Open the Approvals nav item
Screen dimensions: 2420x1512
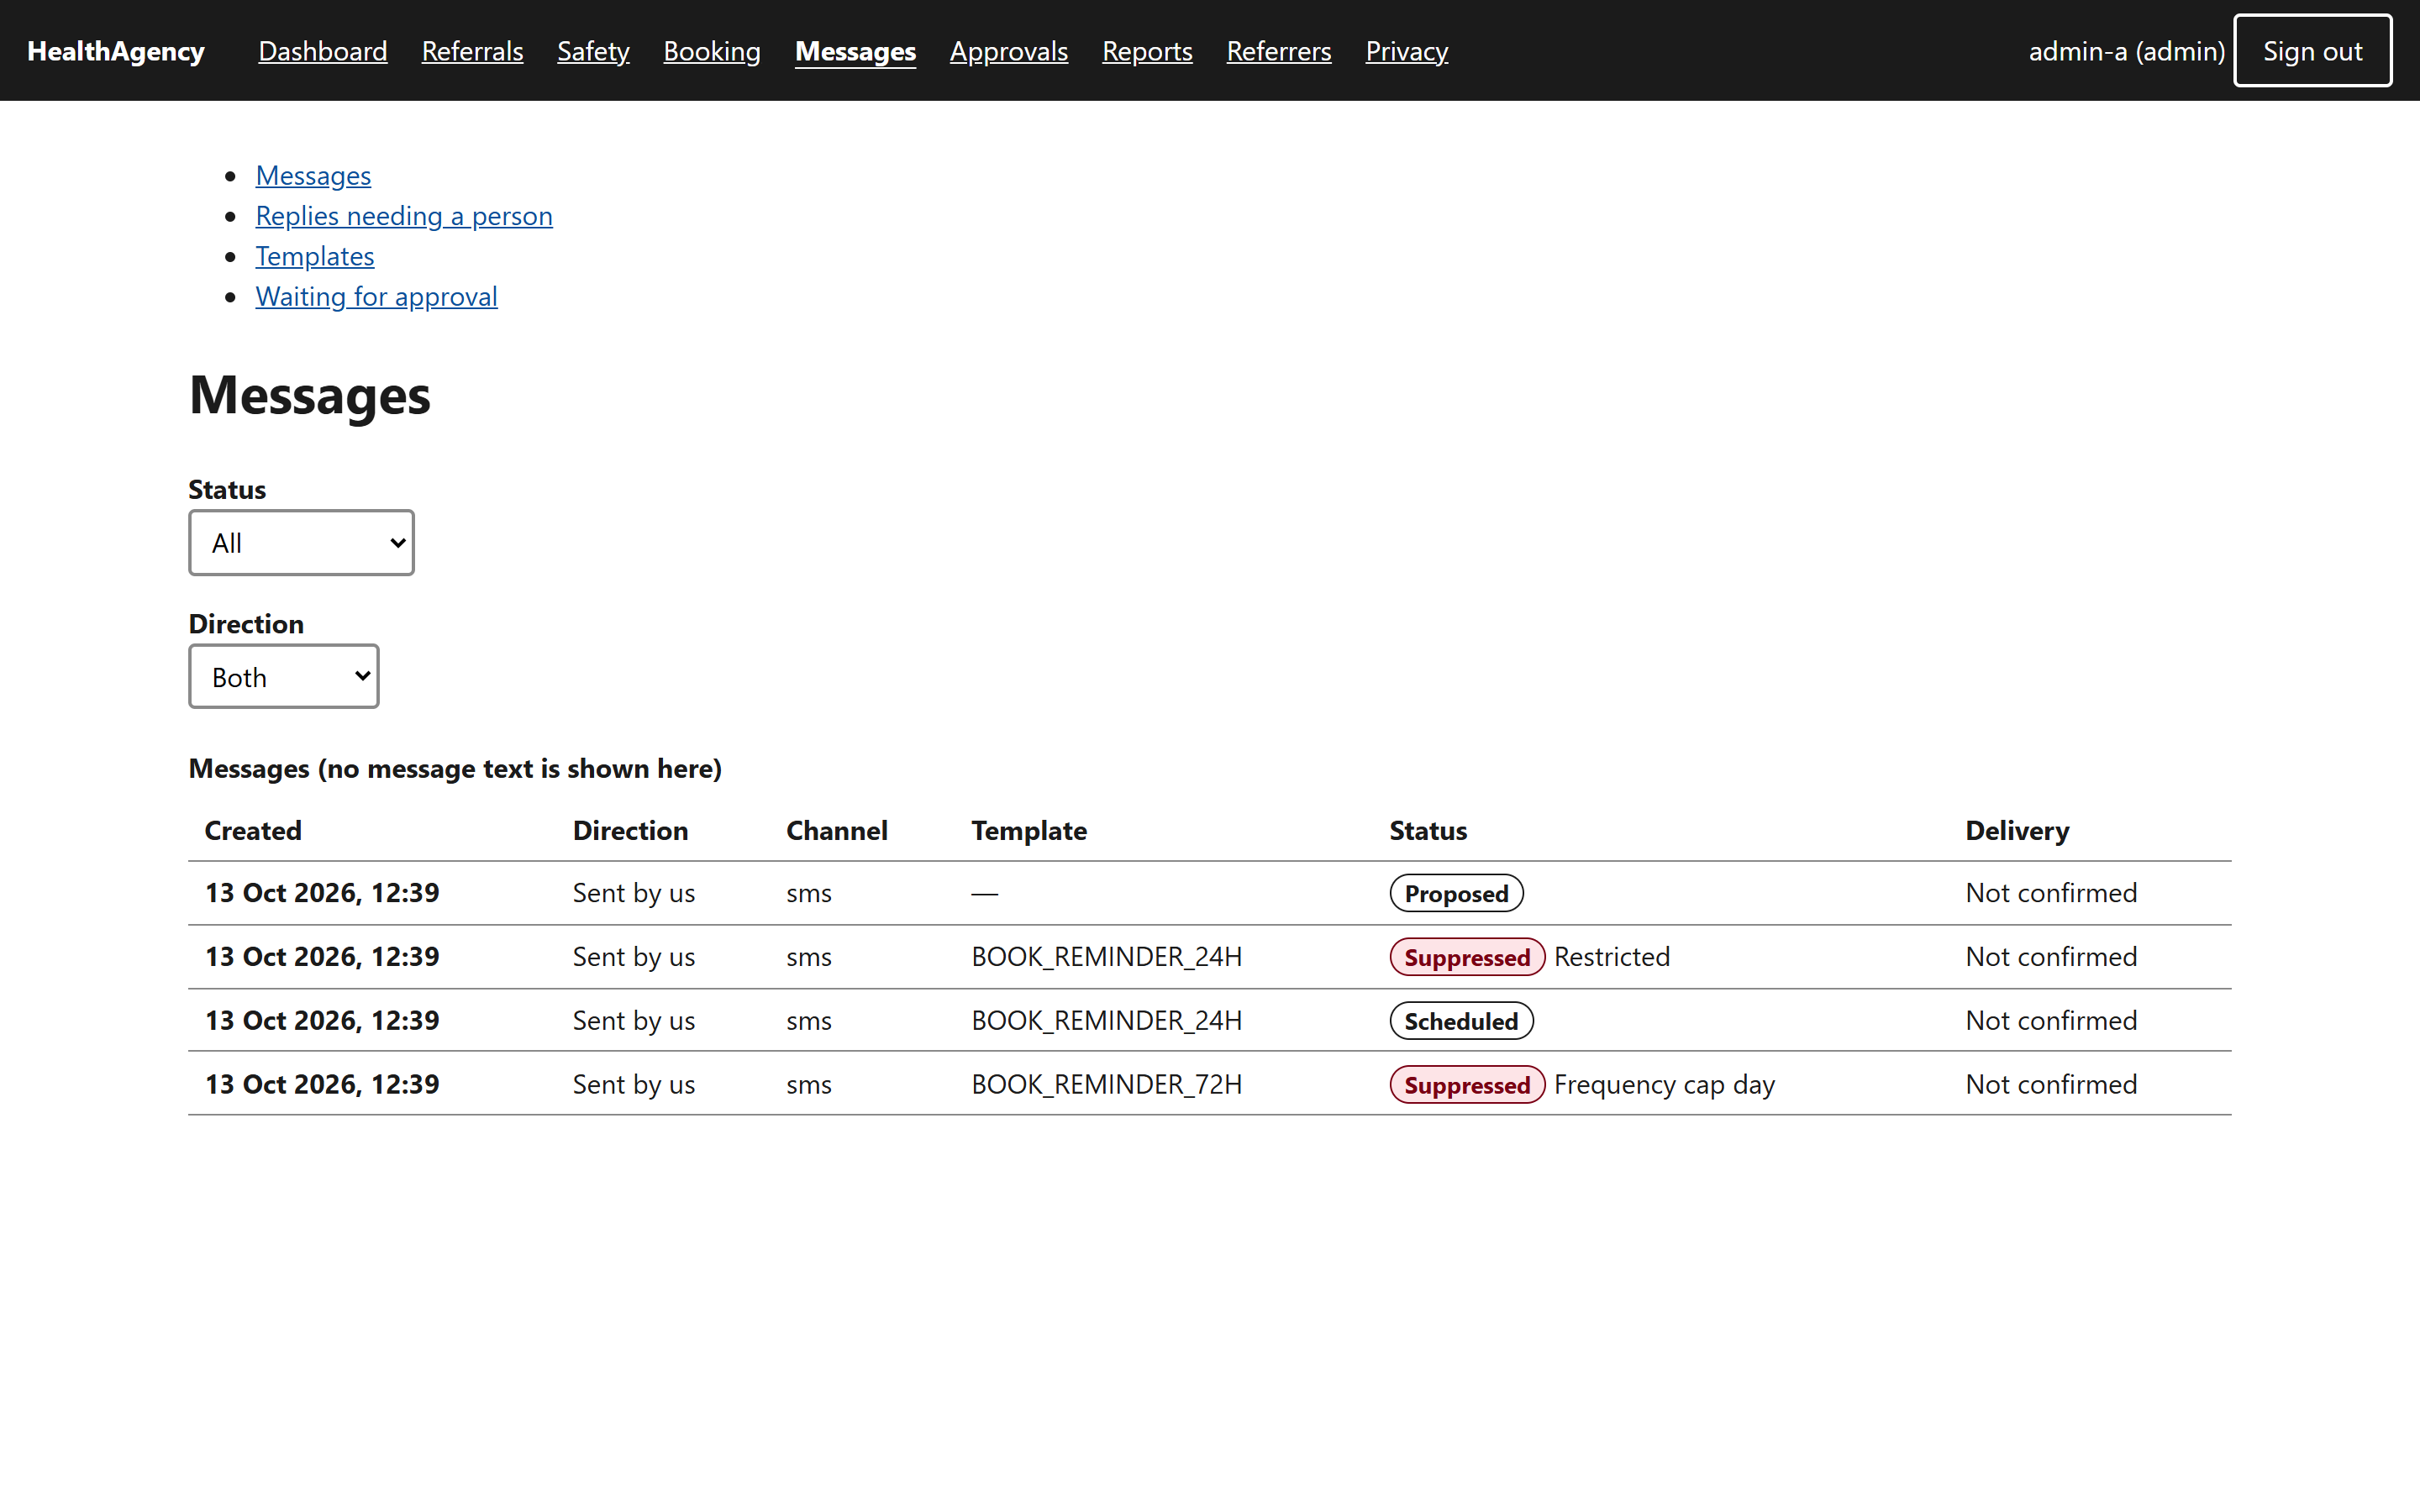(1009, 51)
